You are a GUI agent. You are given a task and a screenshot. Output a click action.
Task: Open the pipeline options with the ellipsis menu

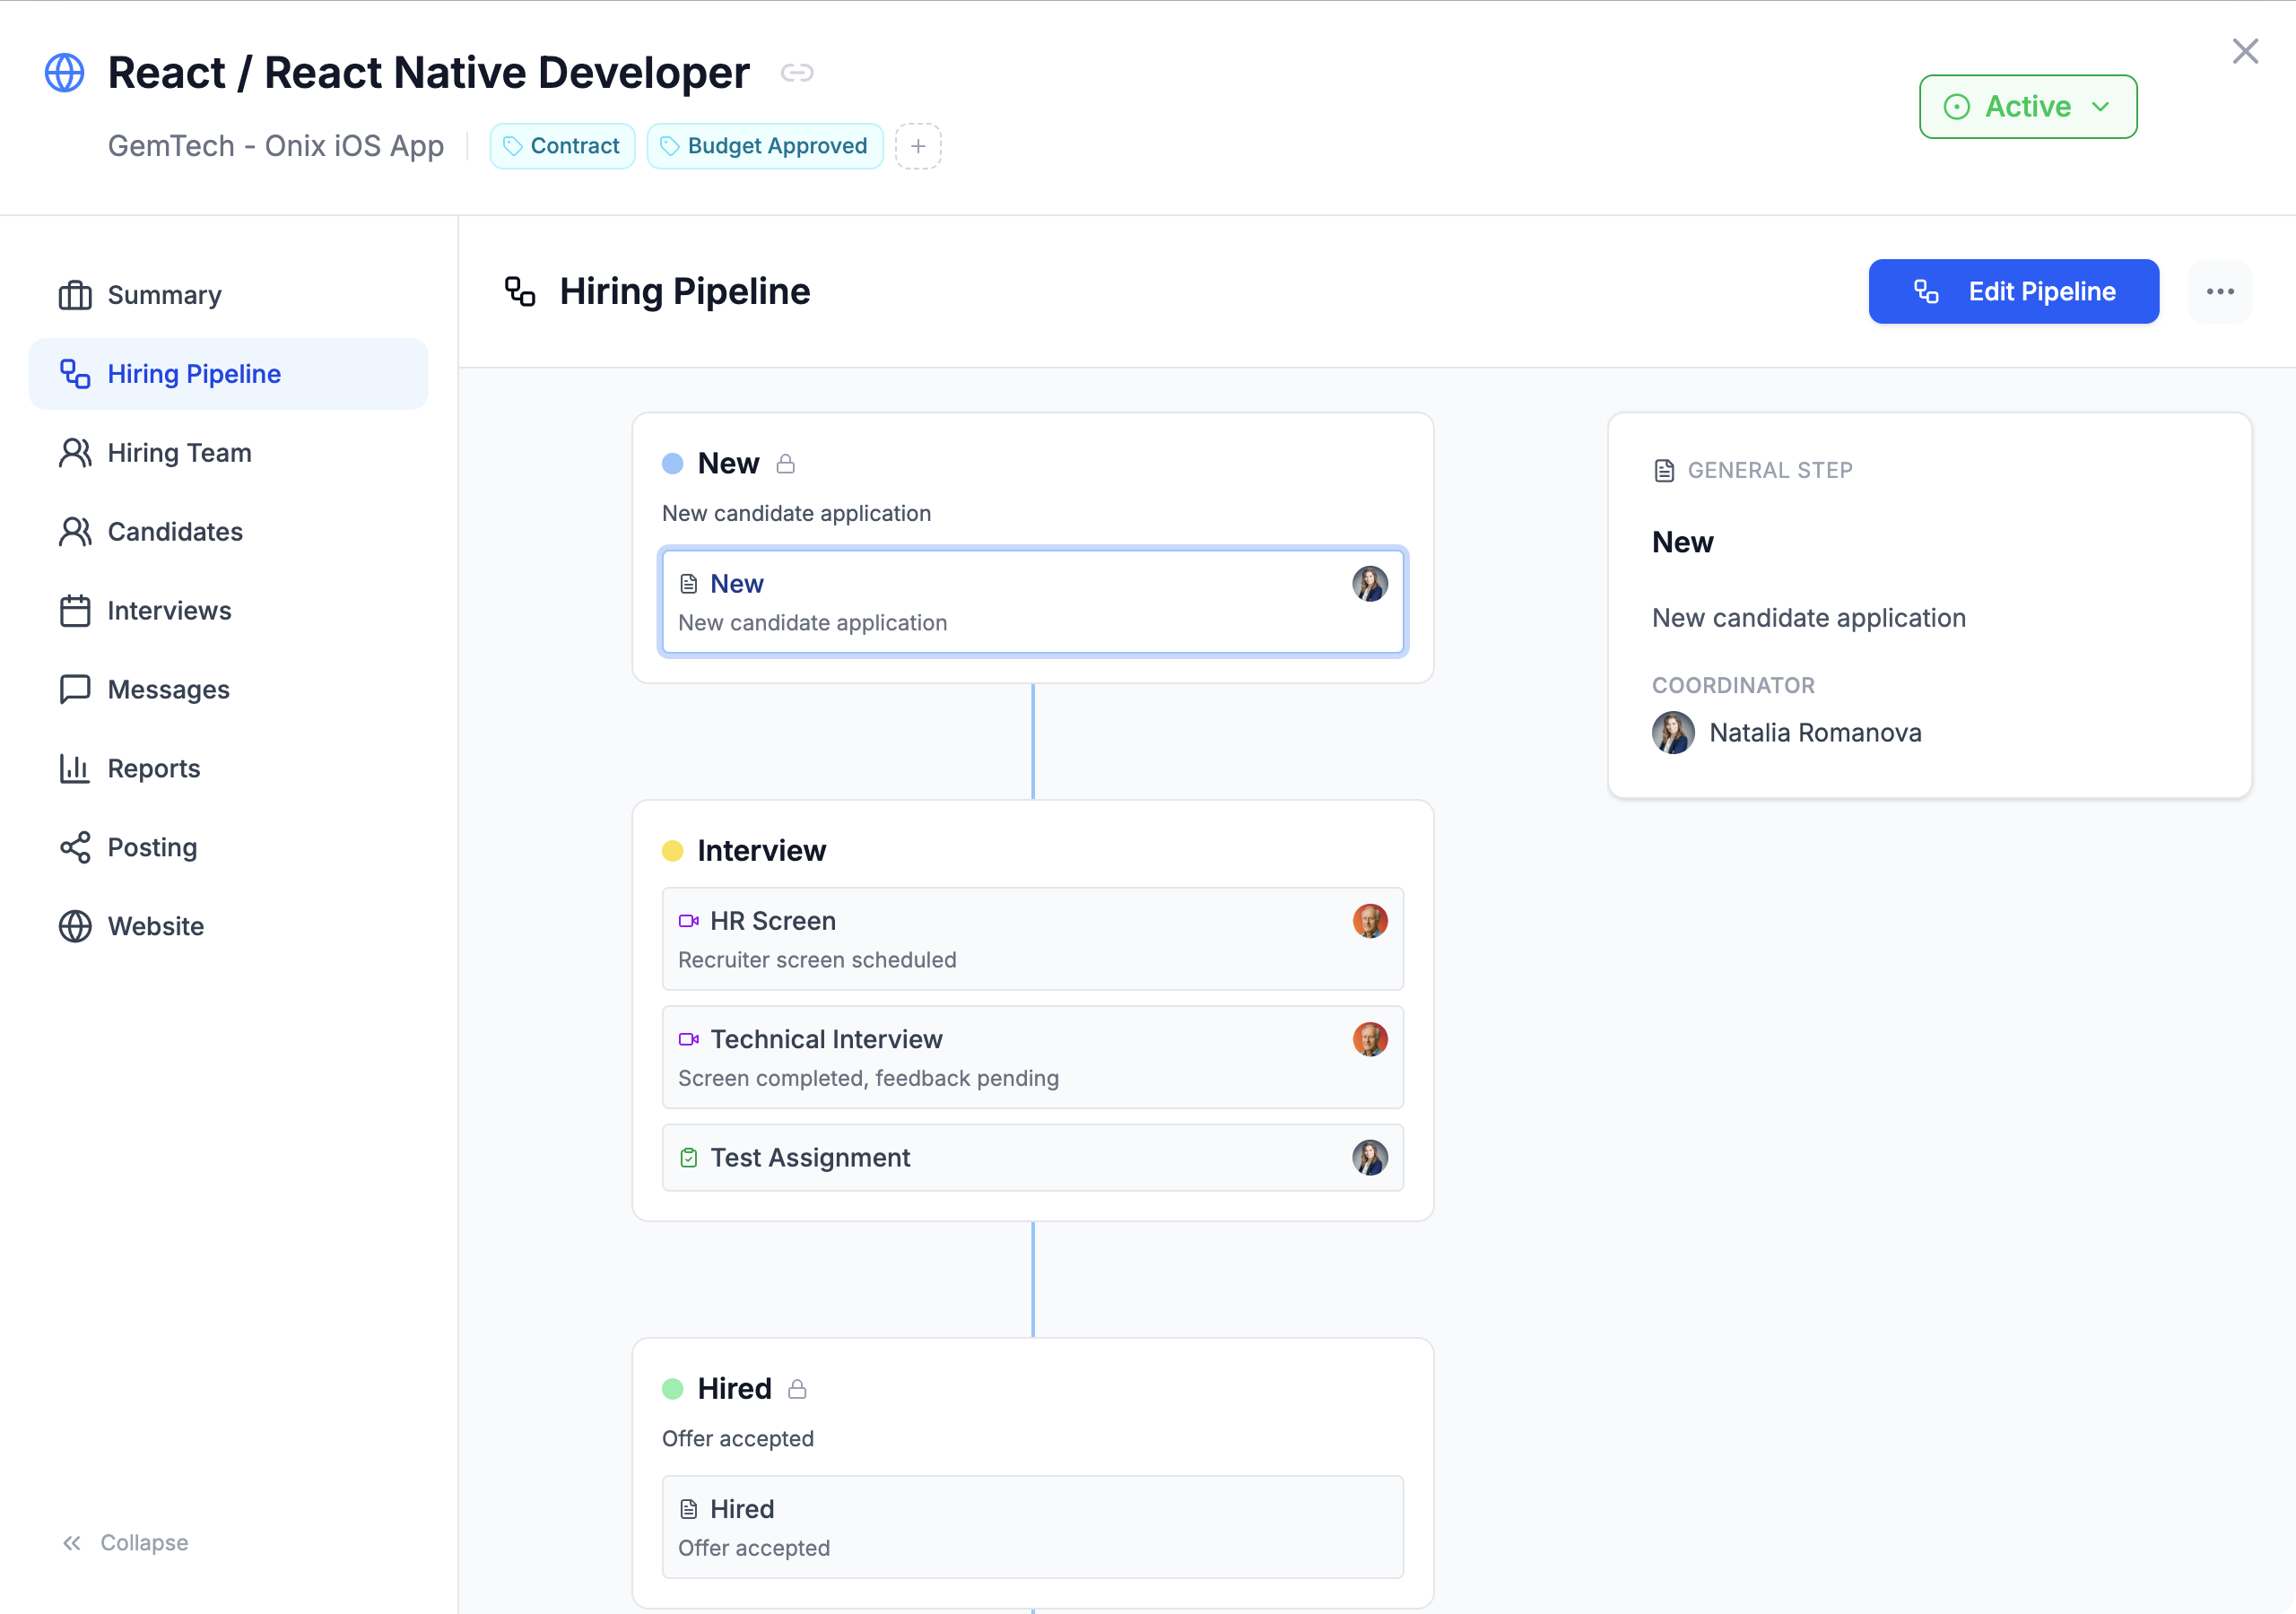point(2221,291)
